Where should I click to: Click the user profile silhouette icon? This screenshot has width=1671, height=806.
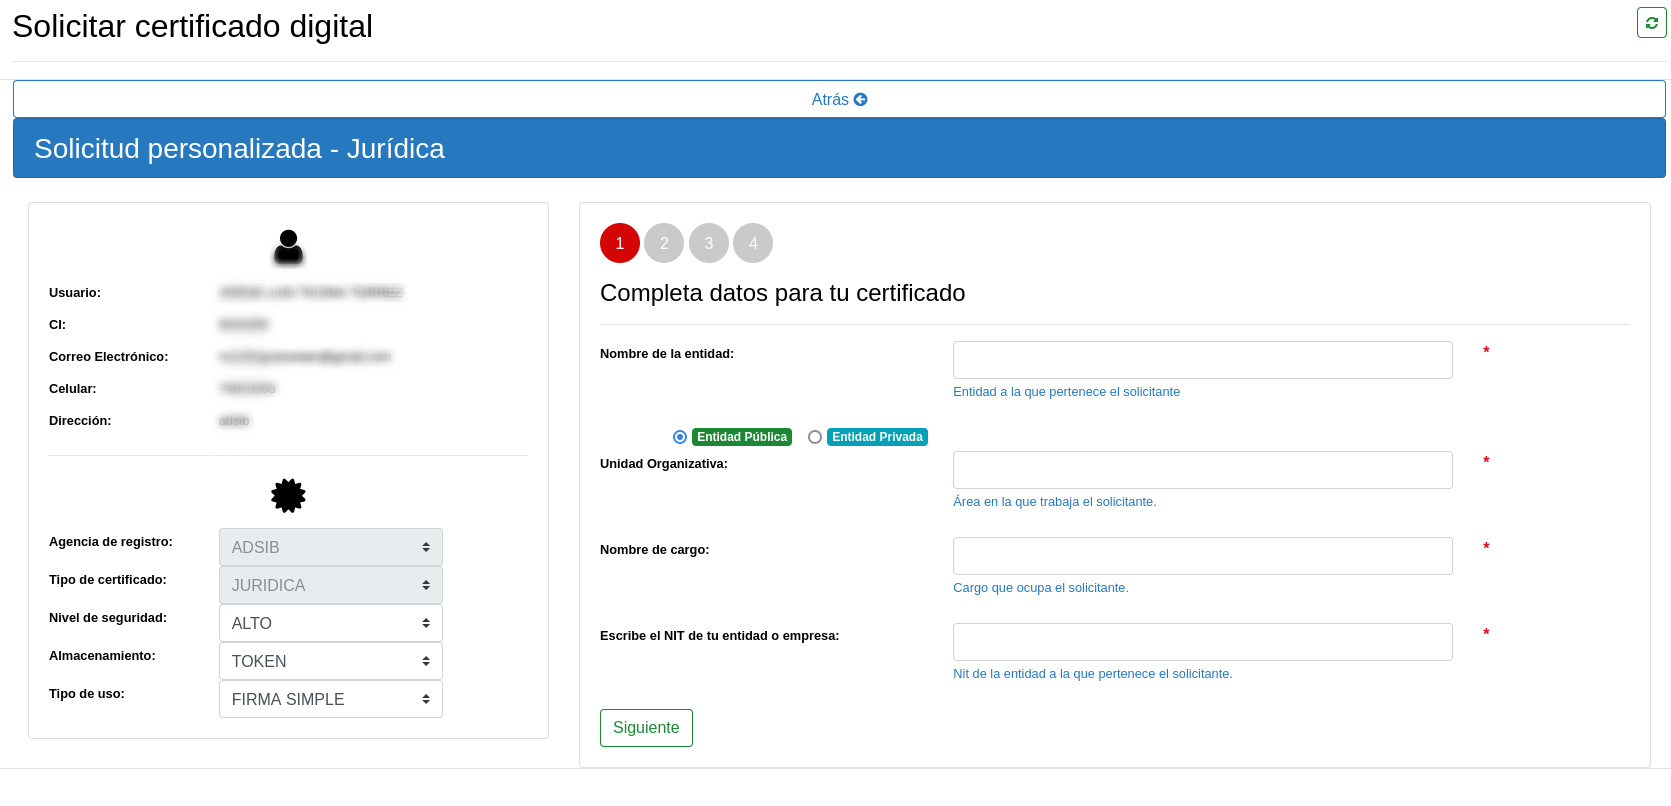click(288, 247)
